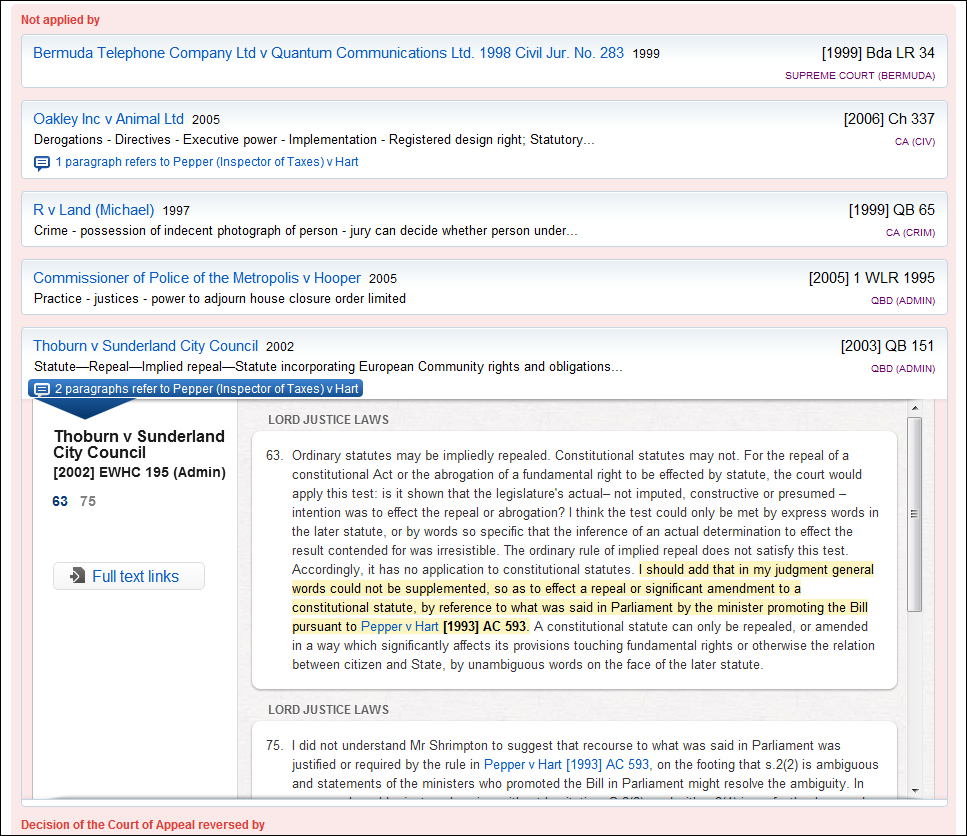Click citation [1999] QB 65
This screenshot has height=836, width=967.
click(x=892, y=210)
